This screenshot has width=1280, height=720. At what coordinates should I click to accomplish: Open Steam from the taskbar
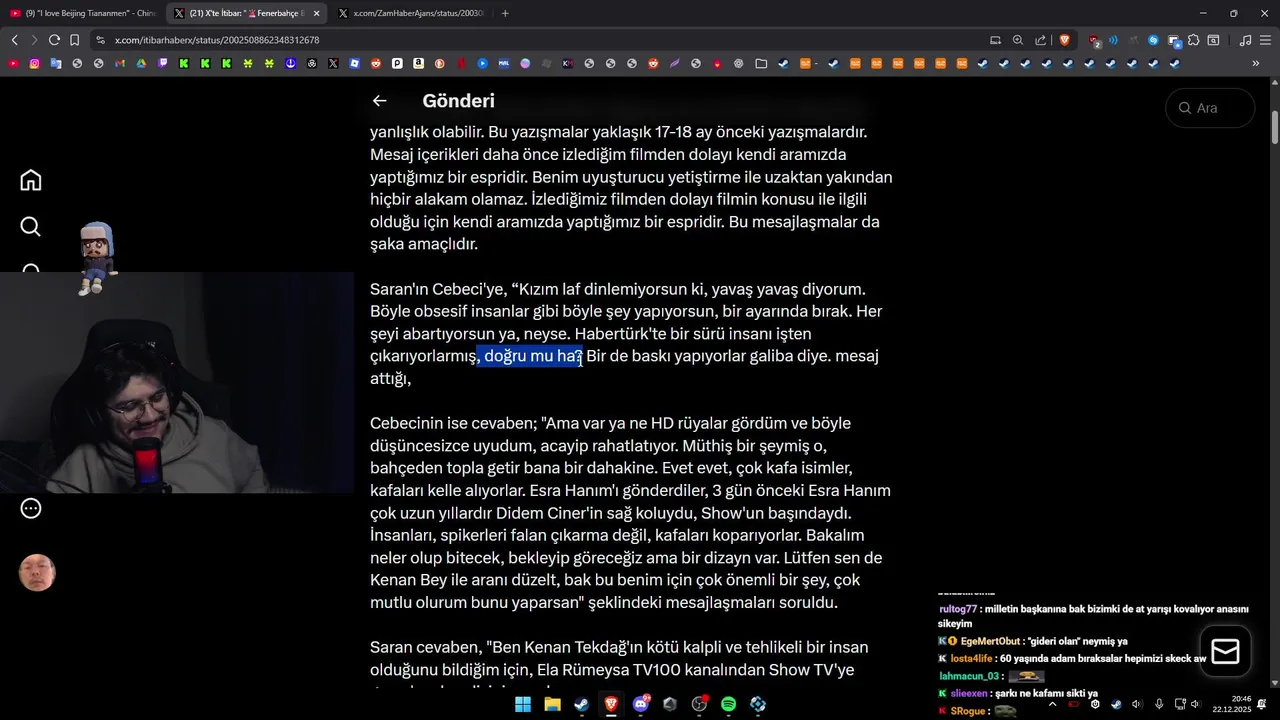tap(581, 704)
